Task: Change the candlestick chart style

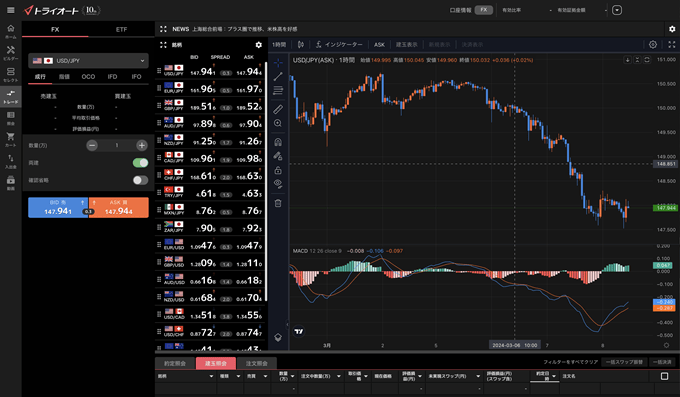Action: point(301,45)
